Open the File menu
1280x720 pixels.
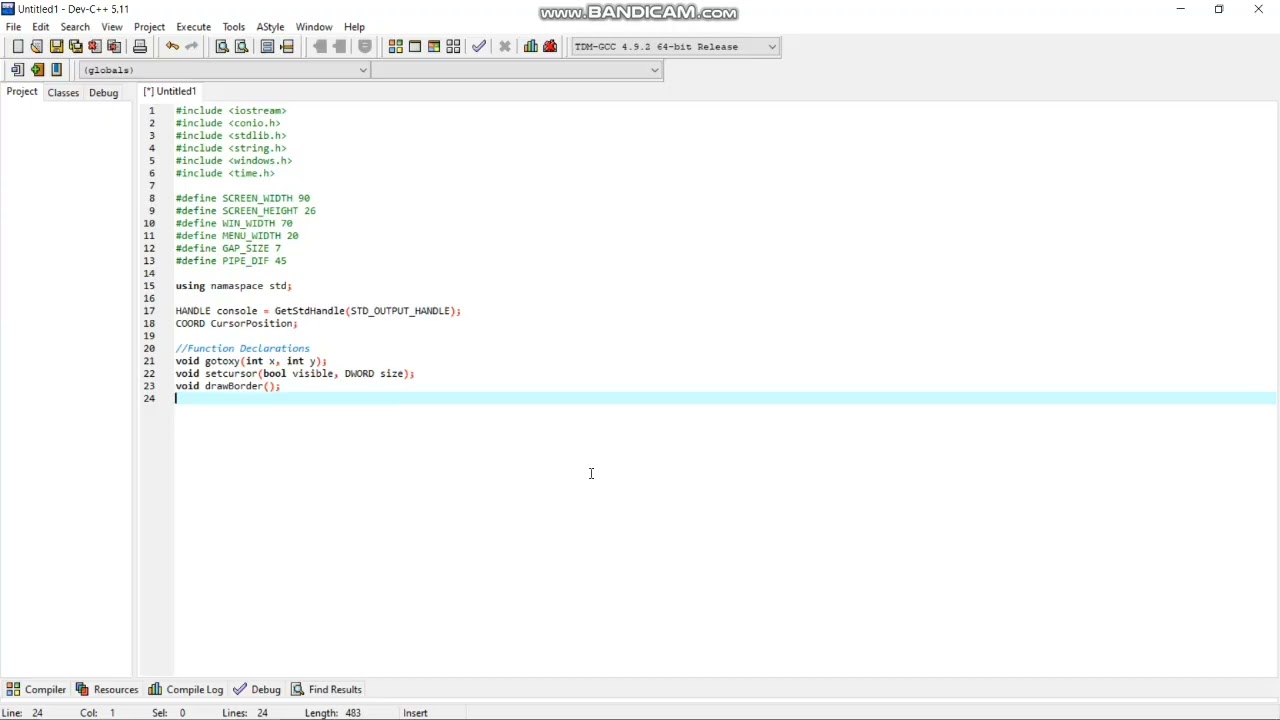13,27
